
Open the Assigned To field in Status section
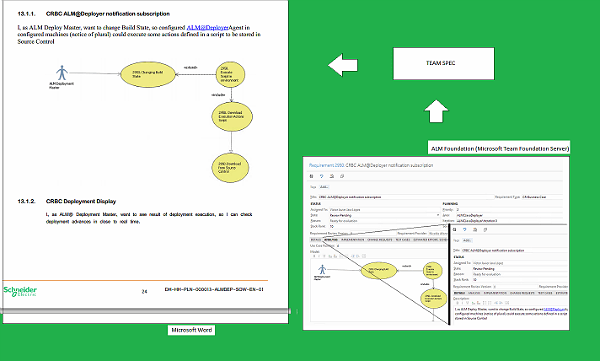click(x=384, y=210)
